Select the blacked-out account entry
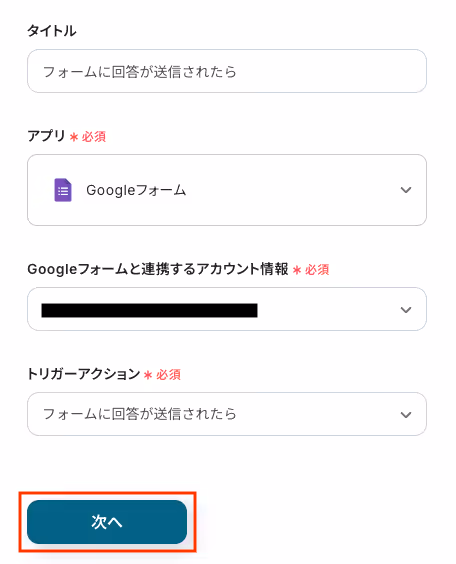This screenshot has width=456, height=564. tap(149, 310)
